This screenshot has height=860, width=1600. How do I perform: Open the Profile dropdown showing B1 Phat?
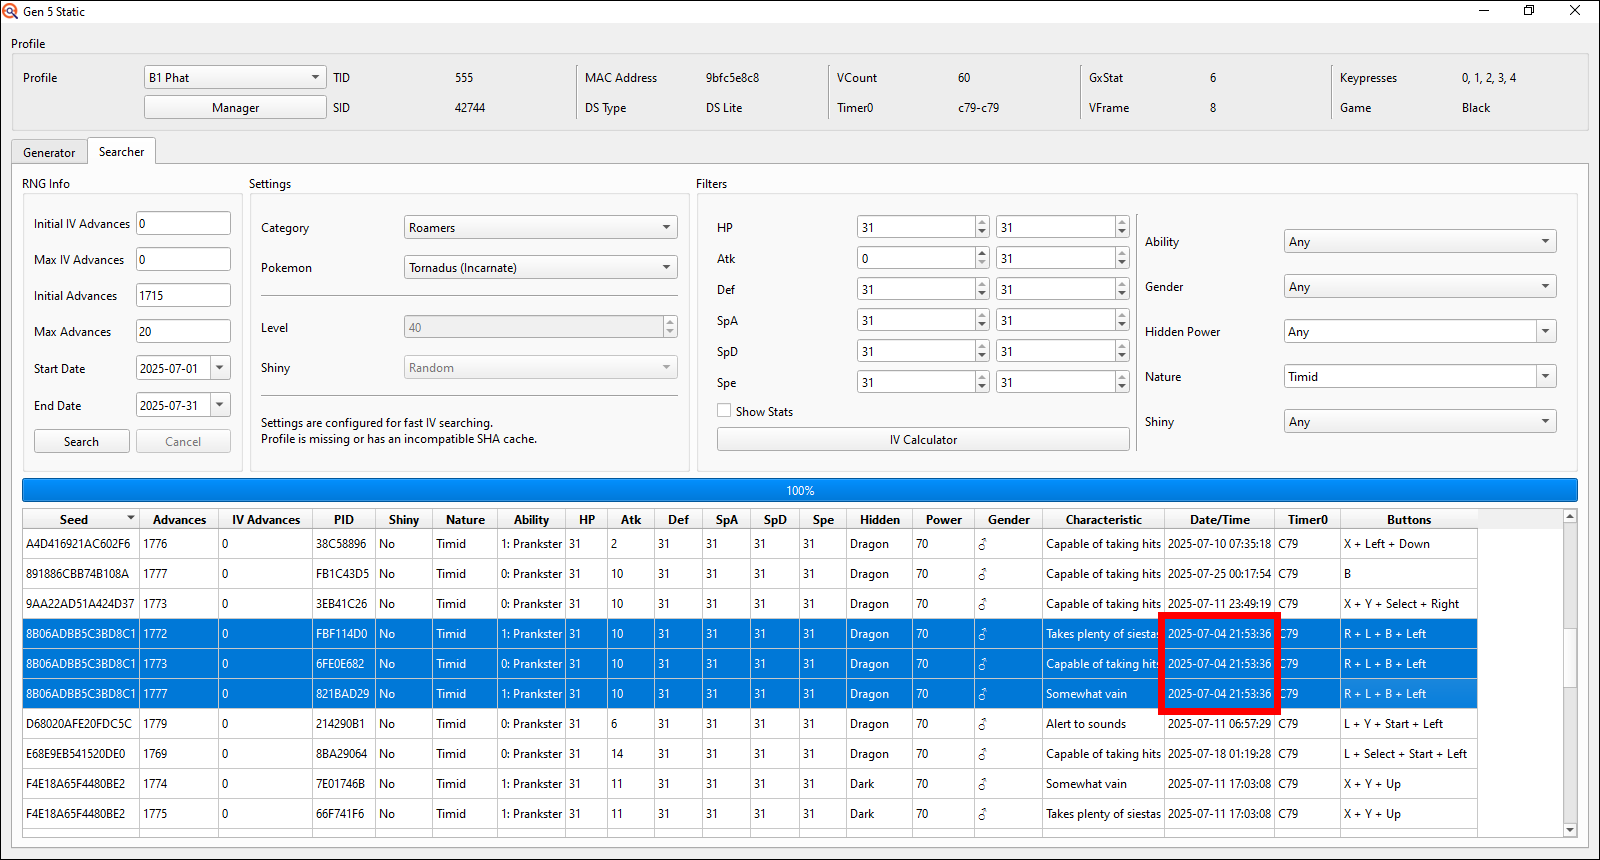click(235, 78)
